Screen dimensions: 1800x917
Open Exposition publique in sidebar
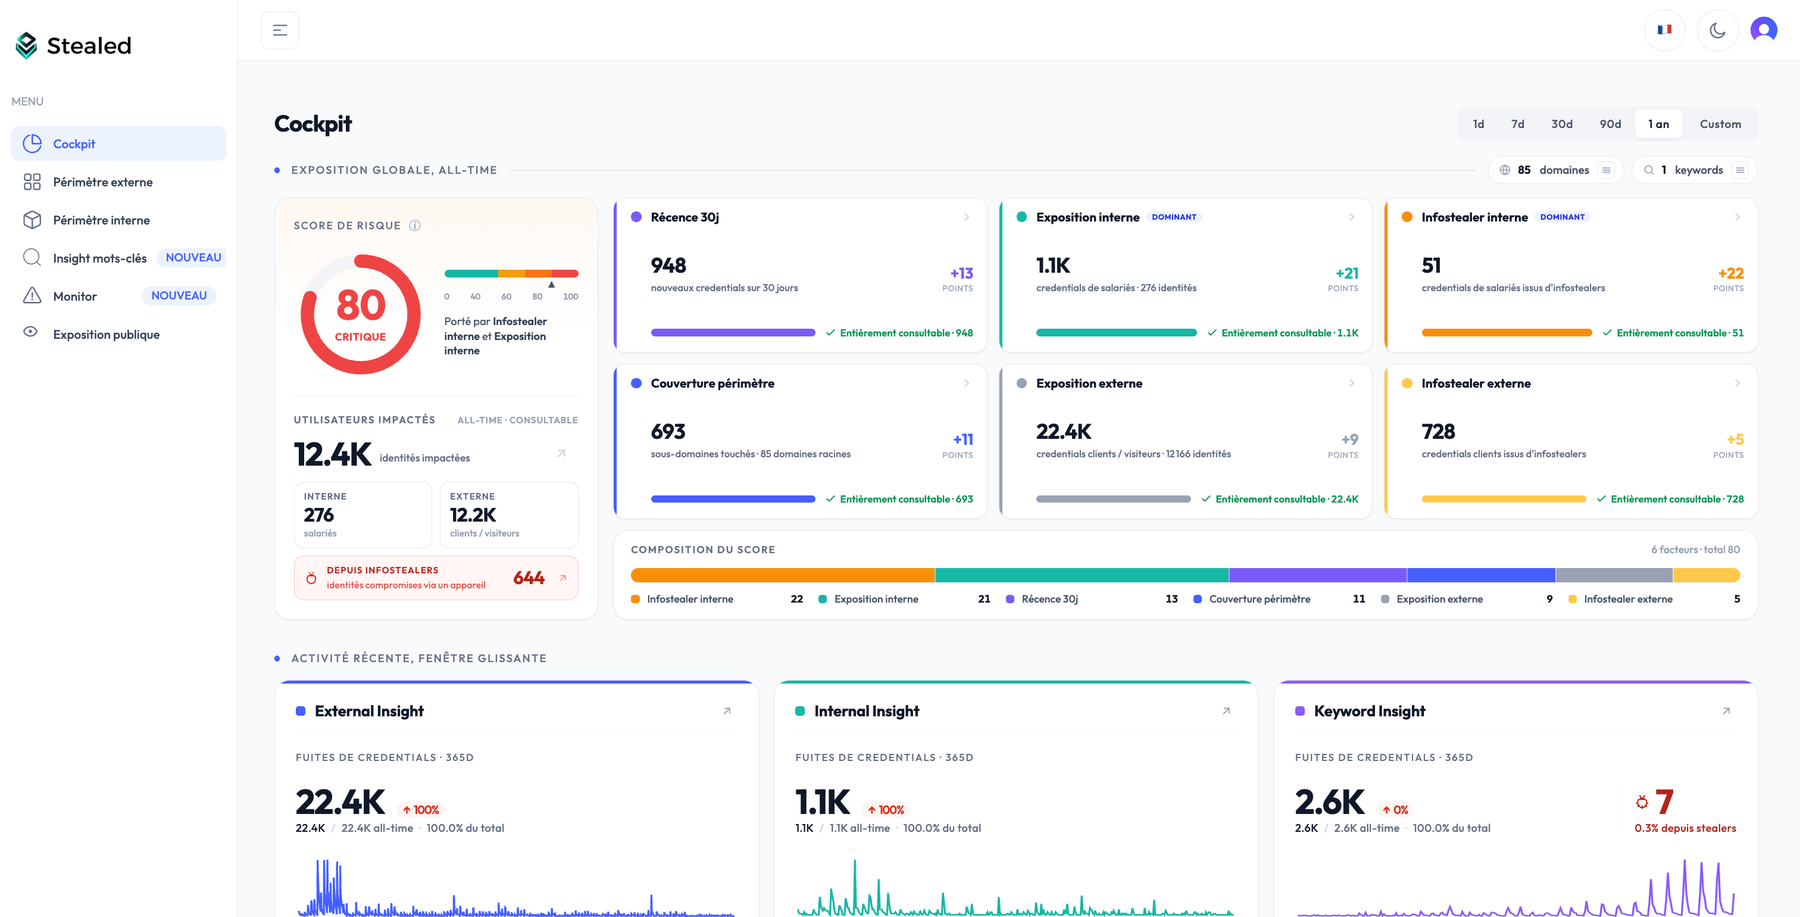point(118,334)
